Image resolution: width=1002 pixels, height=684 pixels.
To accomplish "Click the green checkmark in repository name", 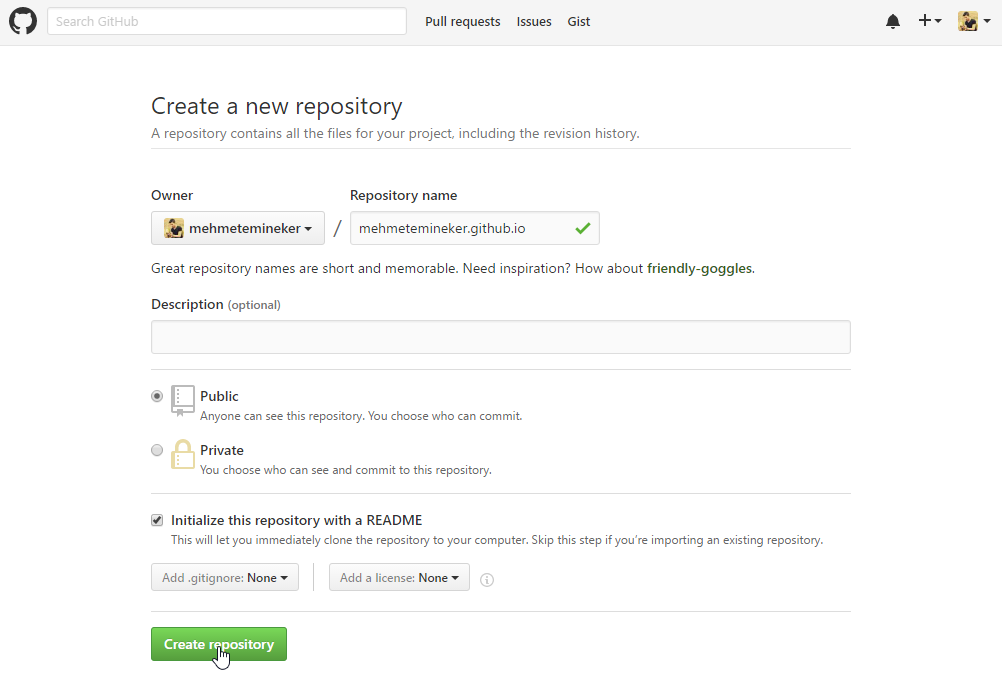I will click(582, 228).
